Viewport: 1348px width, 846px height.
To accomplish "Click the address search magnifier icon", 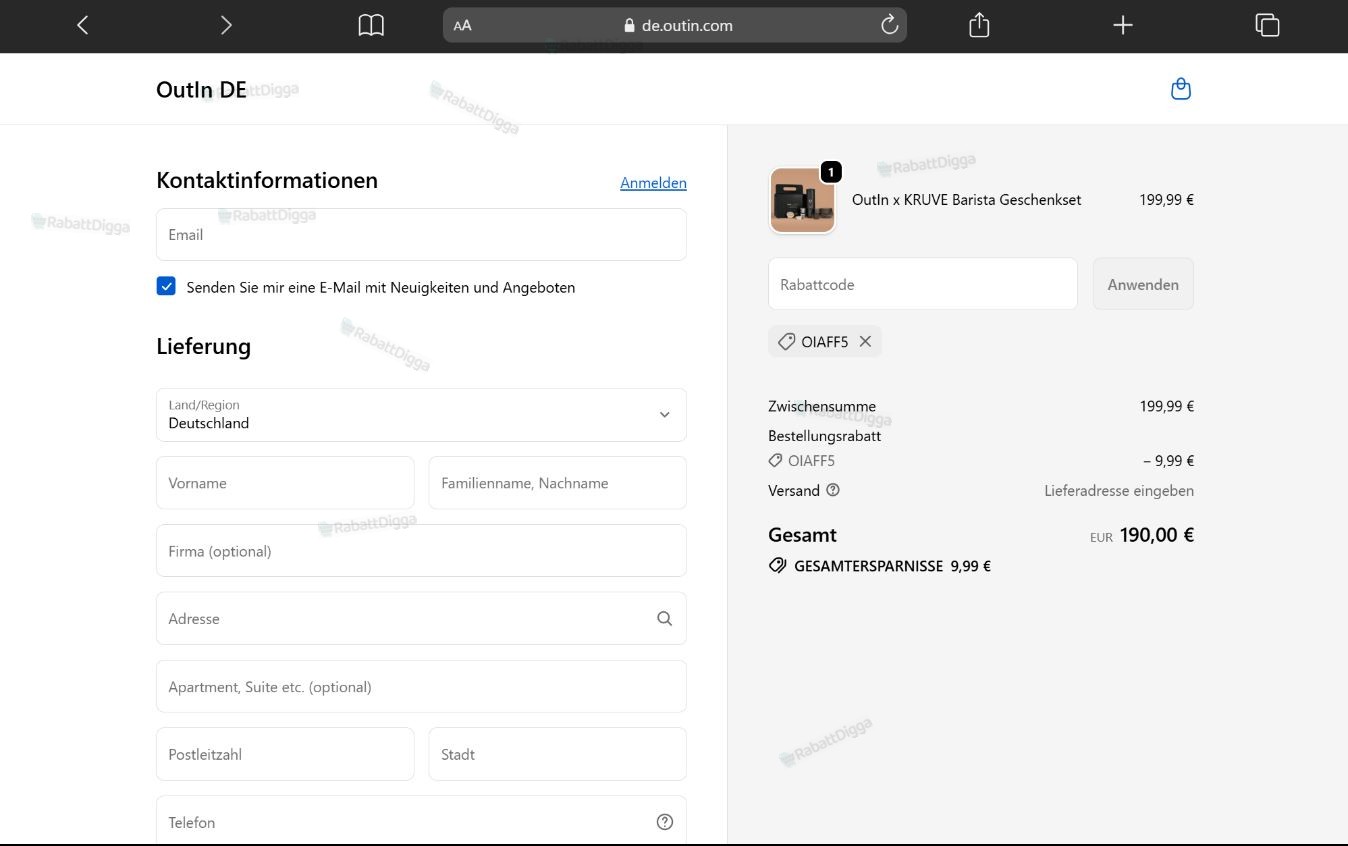I will [664, 619].
